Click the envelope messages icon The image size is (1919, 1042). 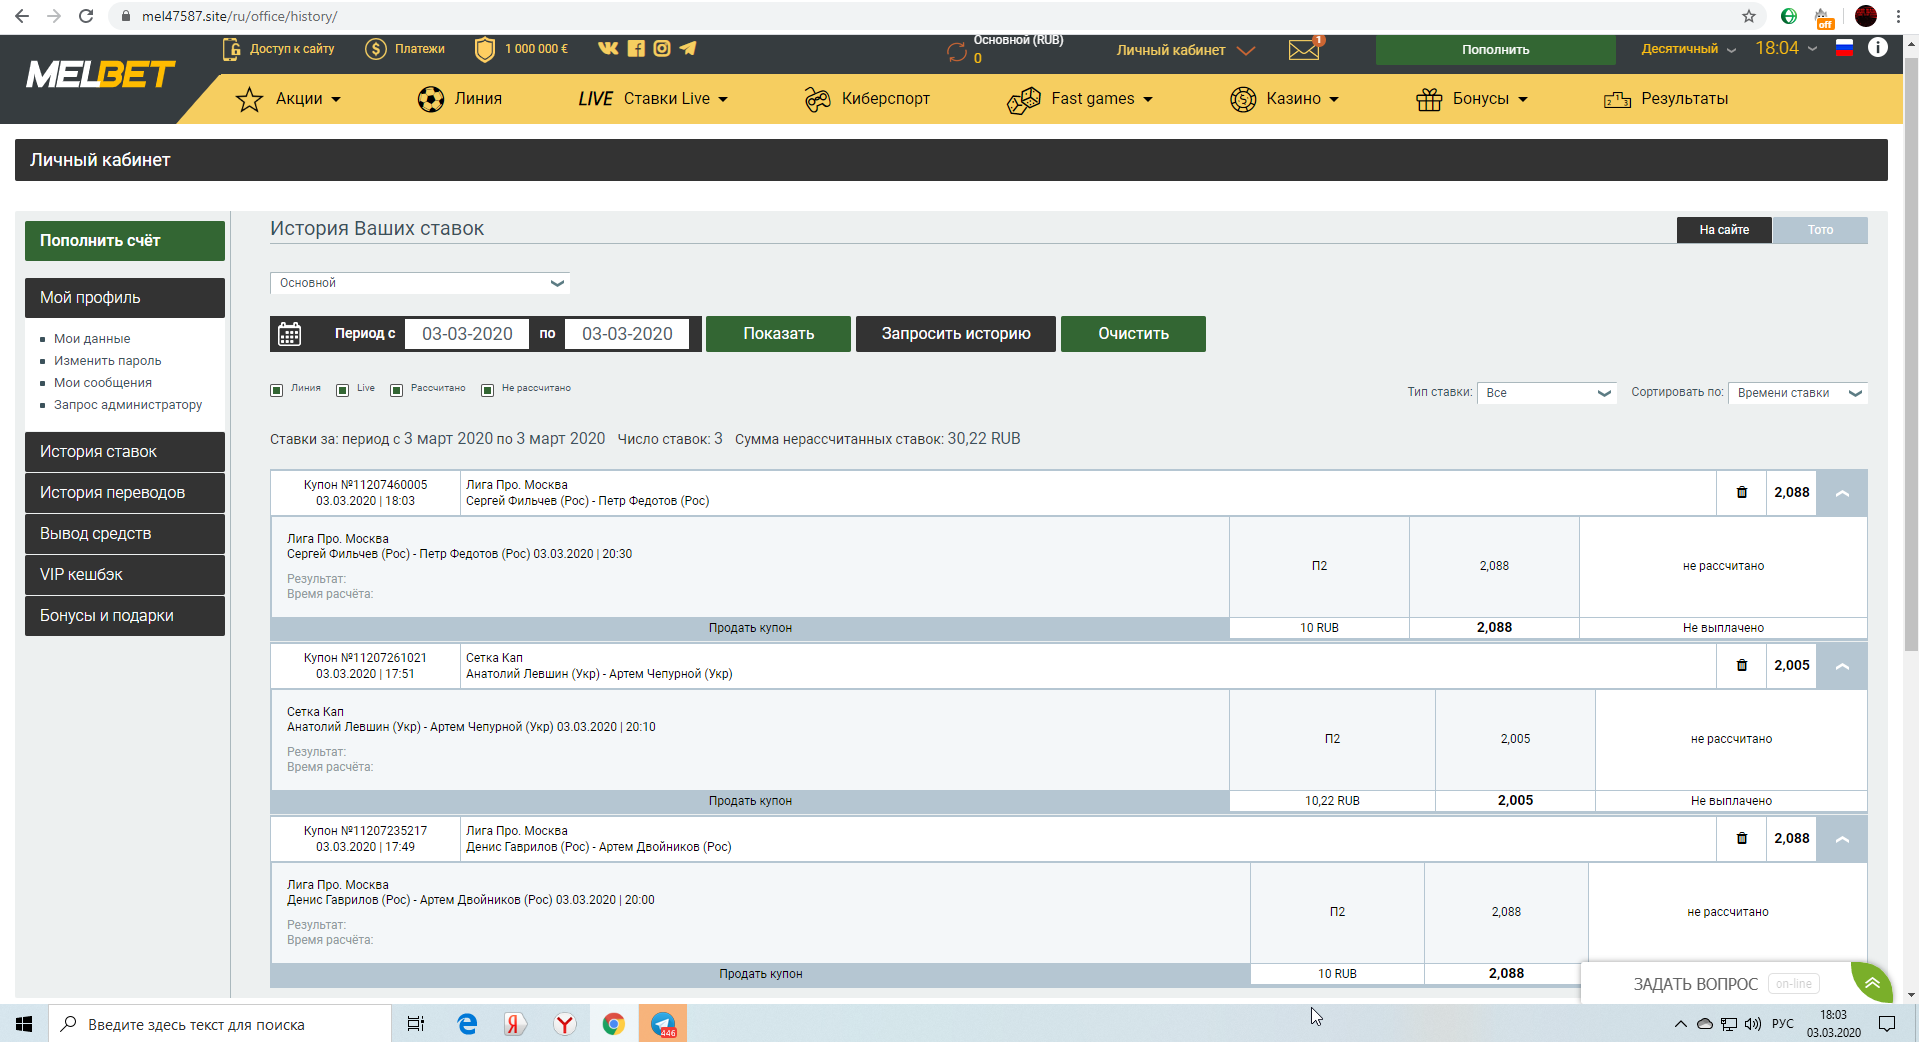[x=1304, y=49]
